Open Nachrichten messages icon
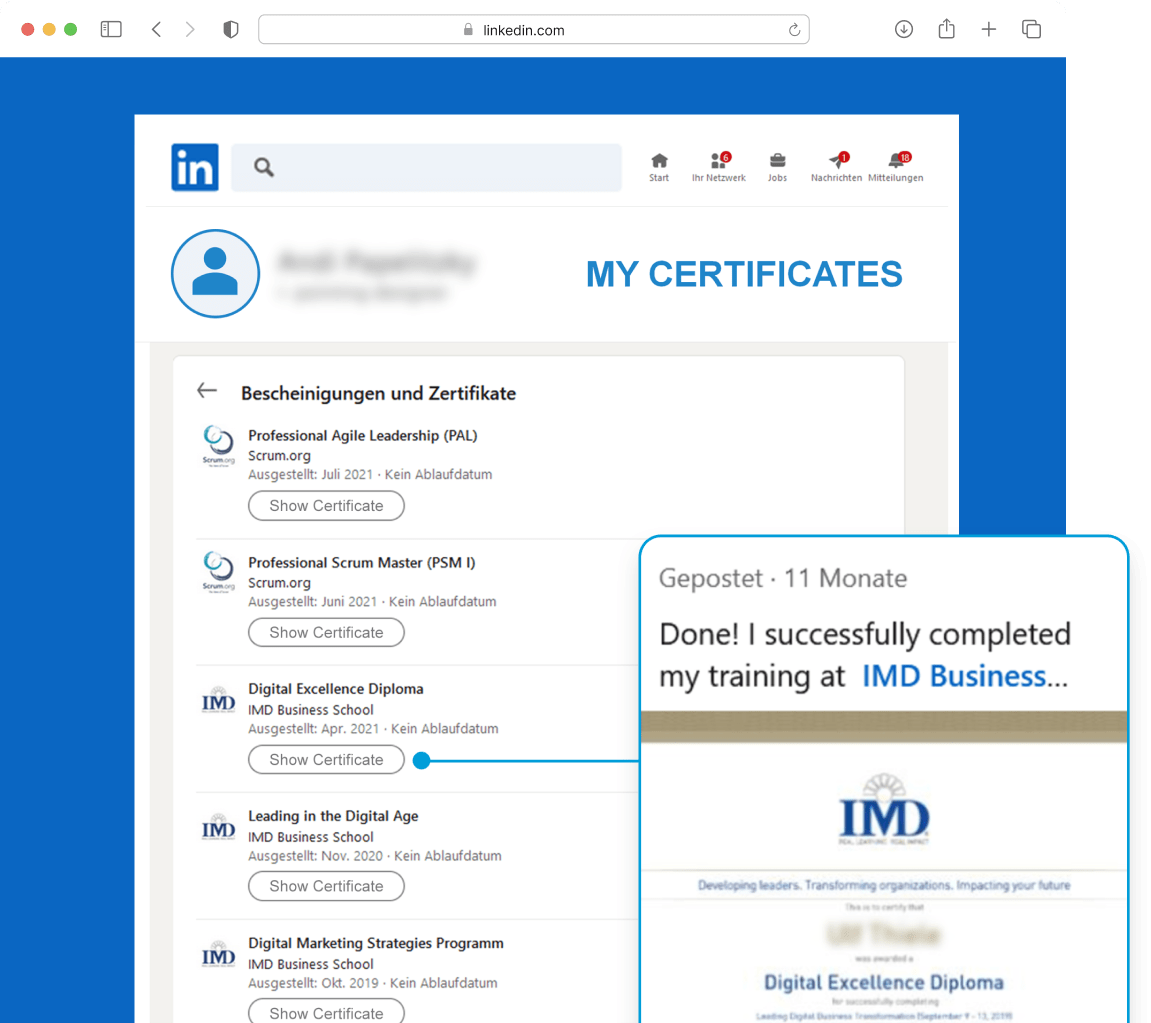This screenshot has width=1151, height=1023. (837, 162)
